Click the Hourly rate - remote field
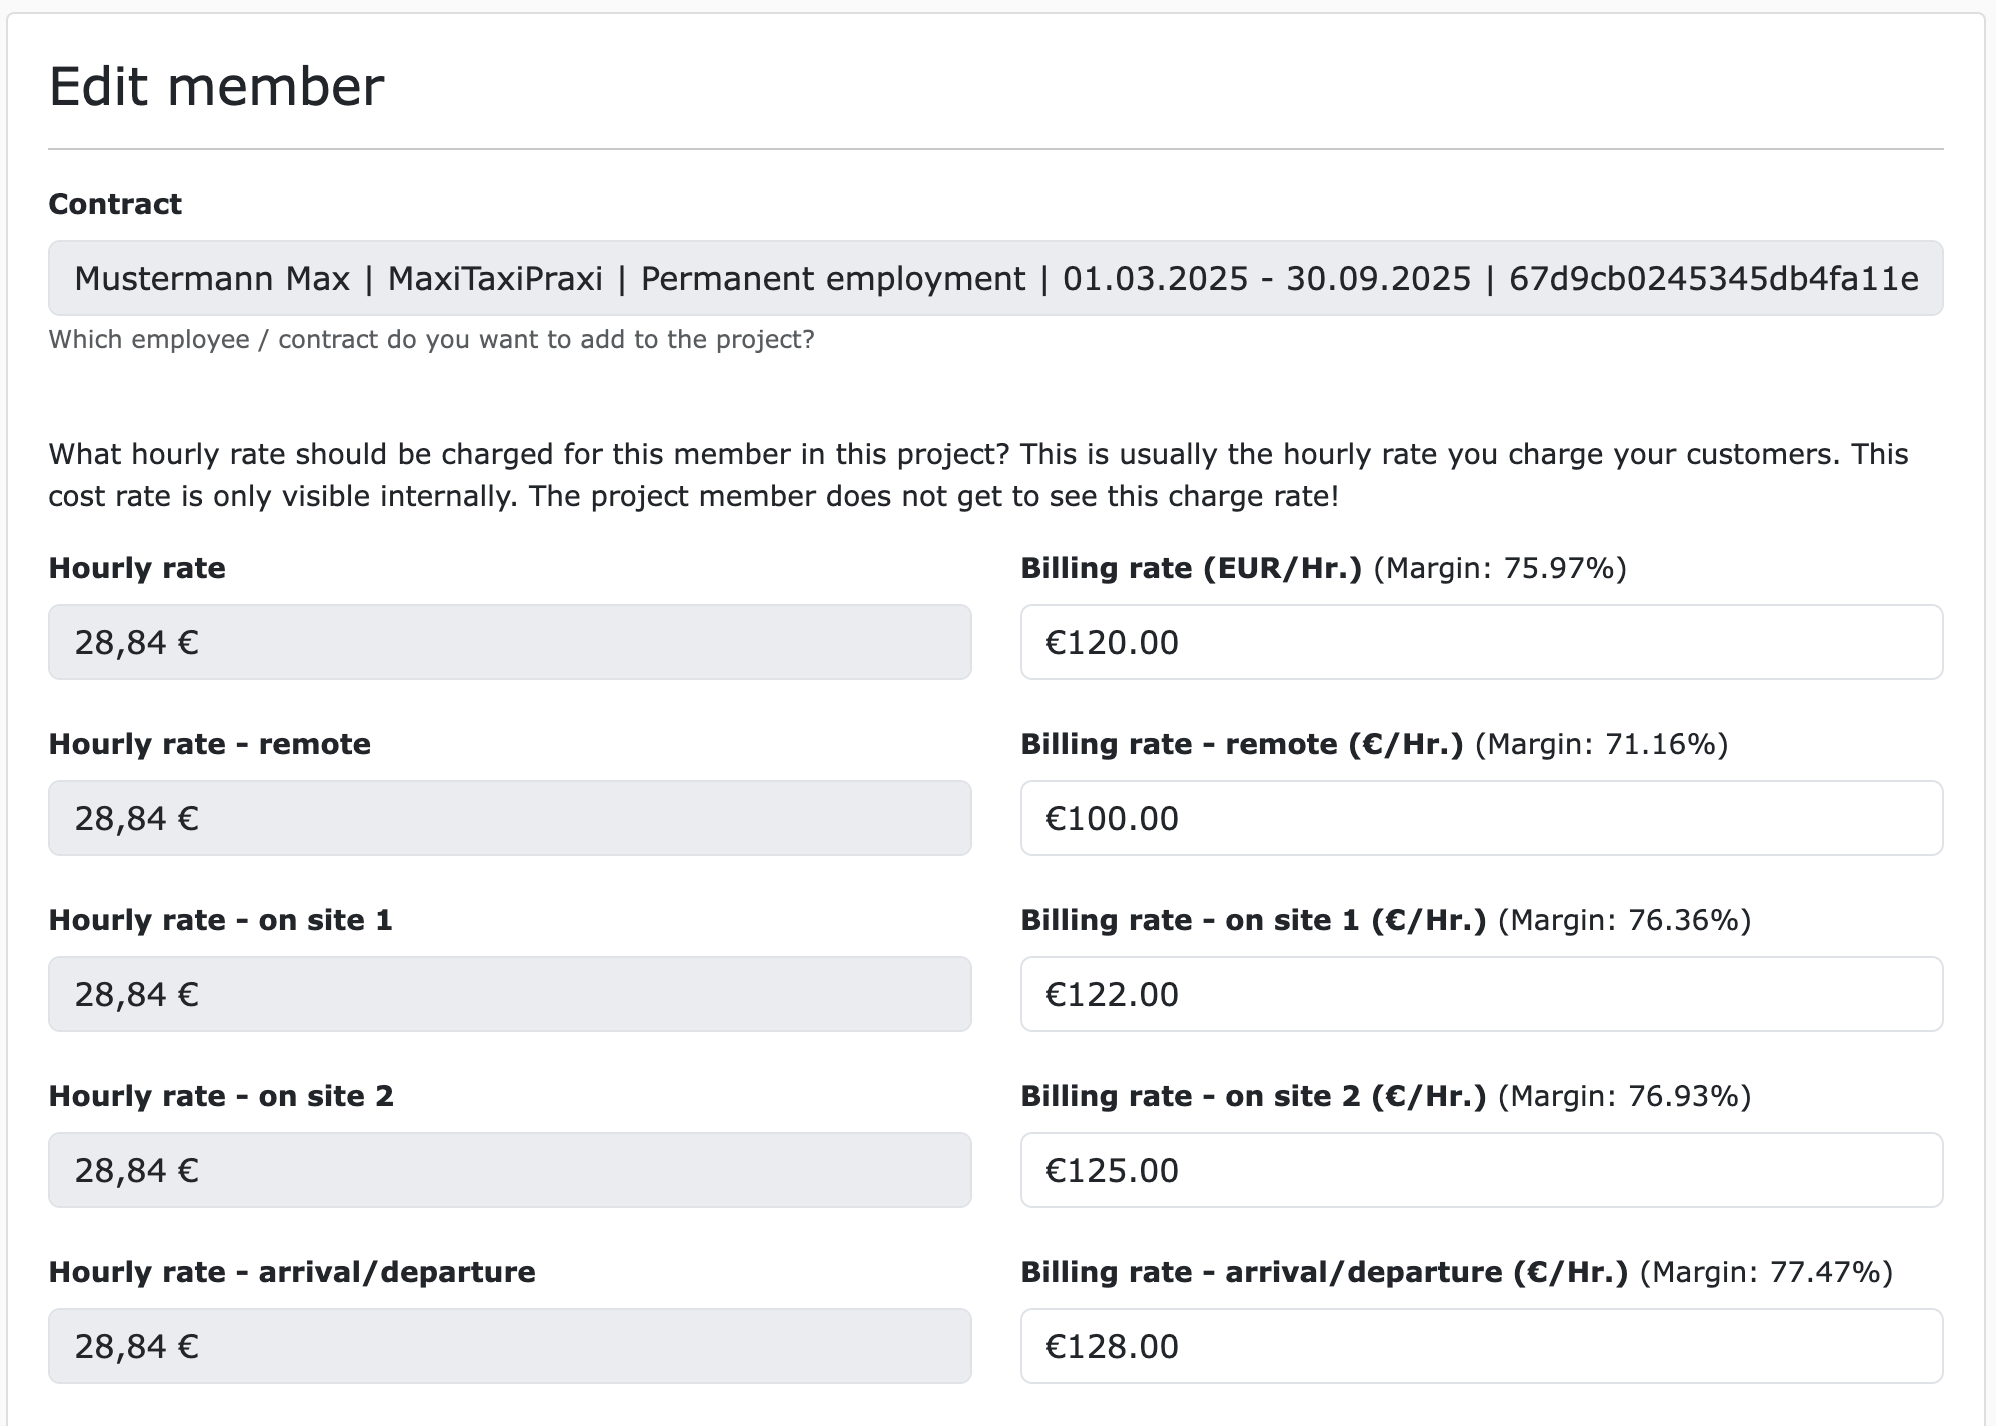The width and height of the screenshot is (1996, 1426). [509, 818]
